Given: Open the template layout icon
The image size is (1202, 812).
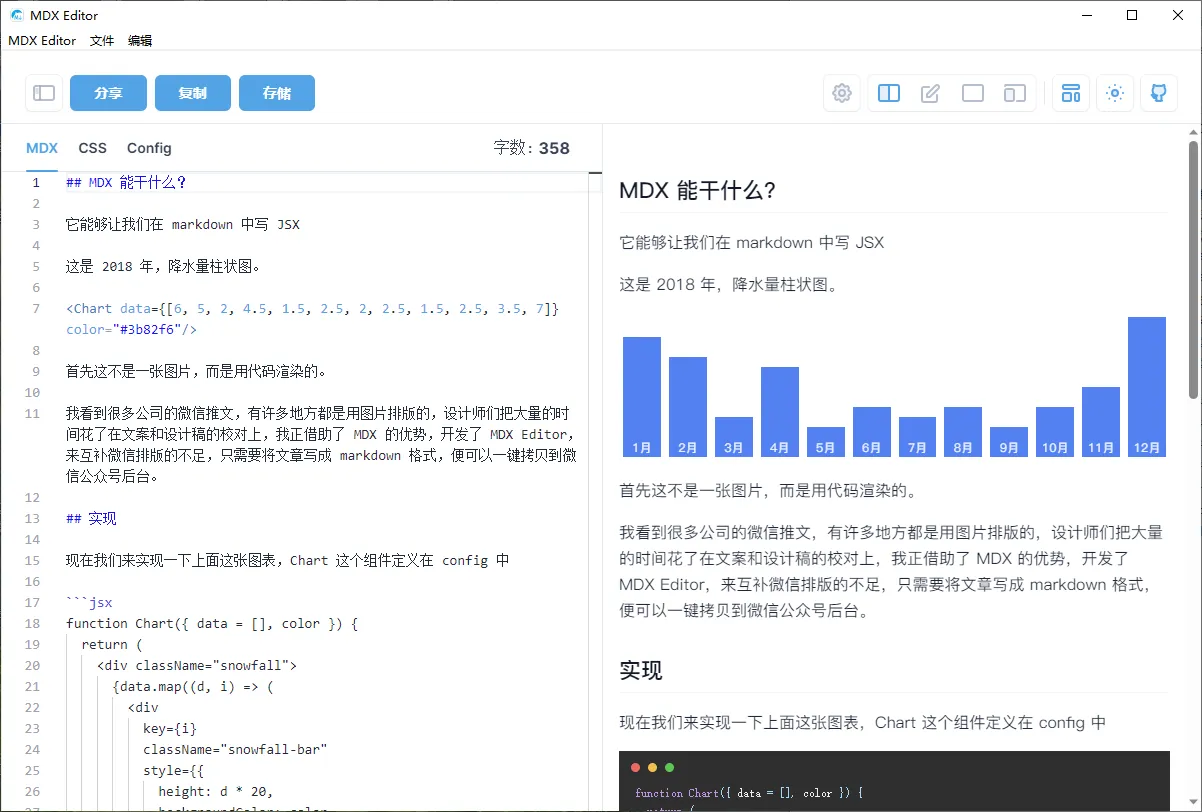Looking at the screenshot, I should pos(1071,93).
